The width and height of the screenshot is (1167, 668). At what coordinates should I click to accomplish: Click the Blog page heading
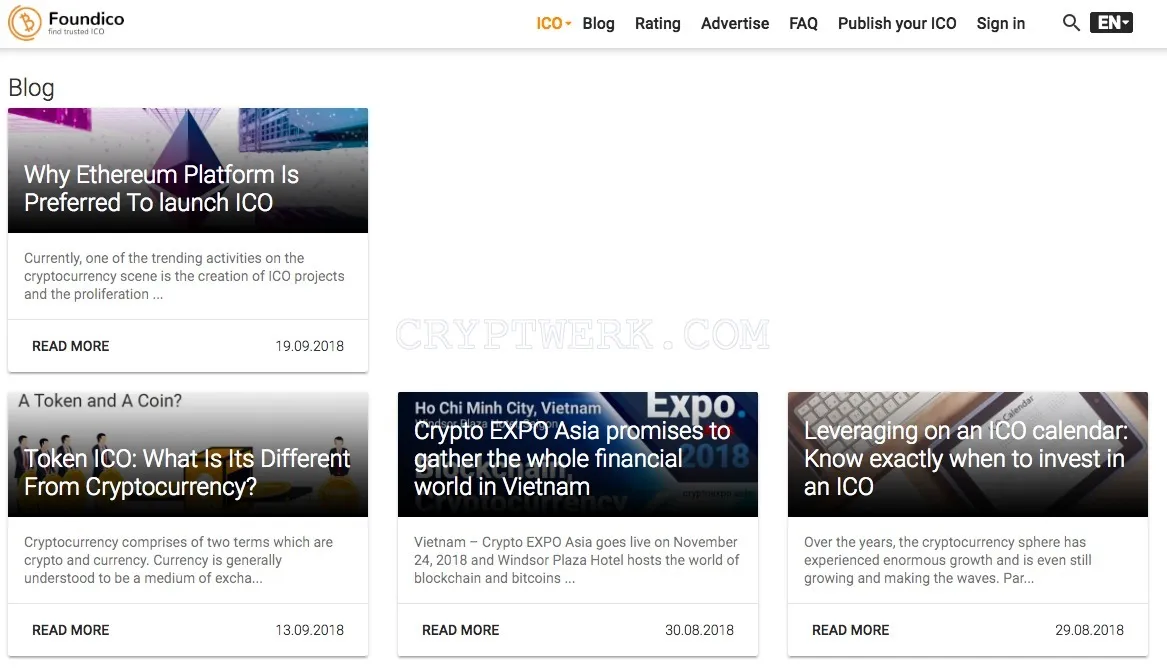tap(31, 88)
